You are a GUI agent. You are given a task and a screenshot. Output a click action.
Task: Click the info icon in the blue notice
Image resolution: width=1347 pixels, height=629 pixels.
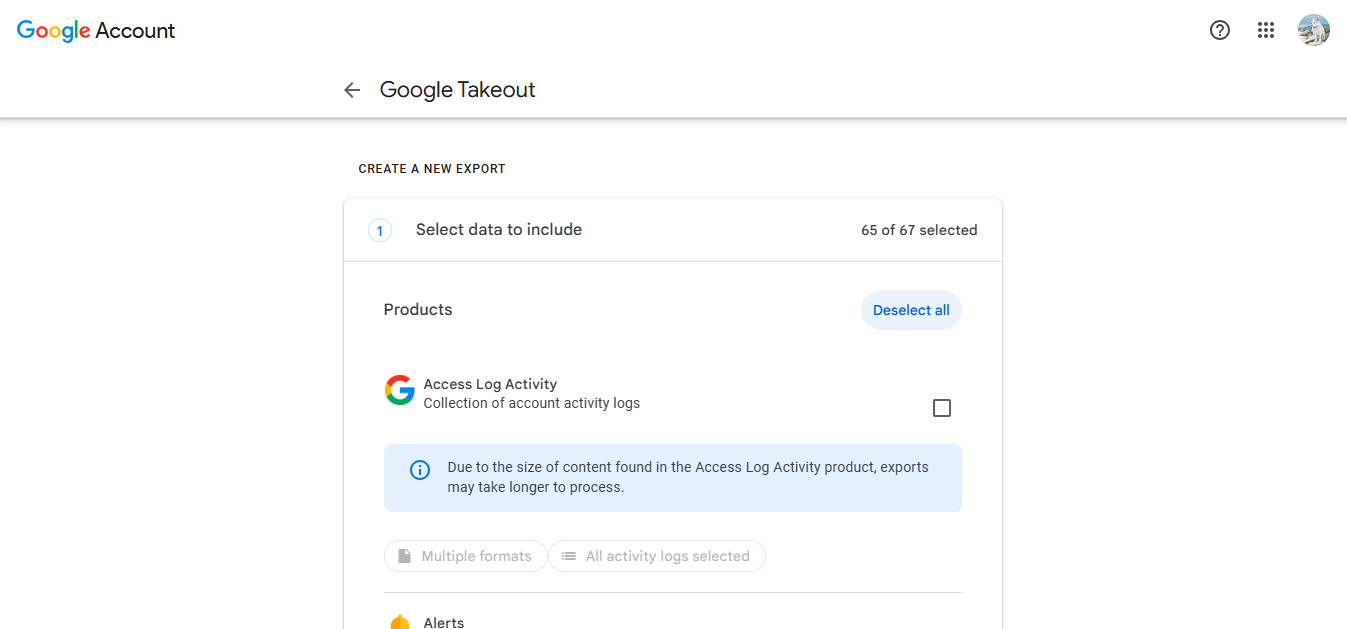point(420,470)
